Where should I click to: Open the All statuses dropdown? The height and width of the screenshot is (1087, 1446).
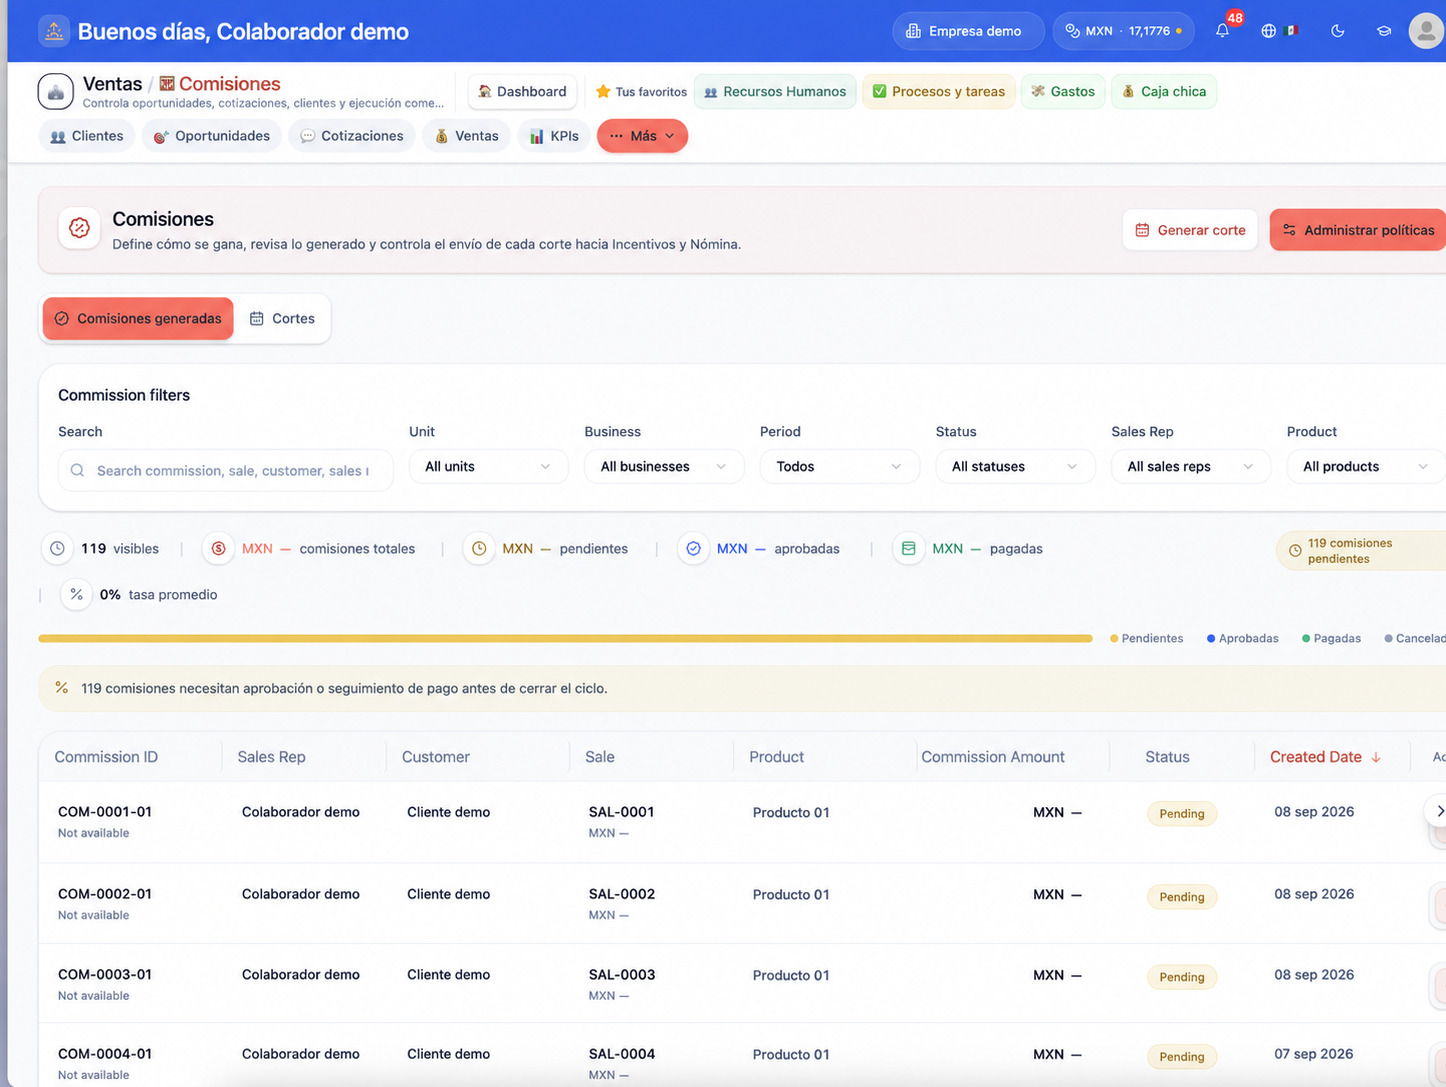[1015, 466]
